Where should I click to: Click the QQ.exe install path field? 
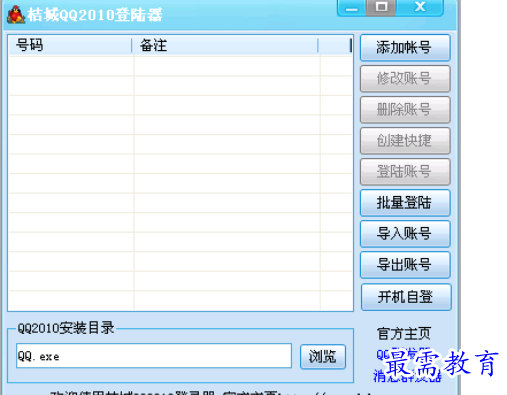click(154, 356)
